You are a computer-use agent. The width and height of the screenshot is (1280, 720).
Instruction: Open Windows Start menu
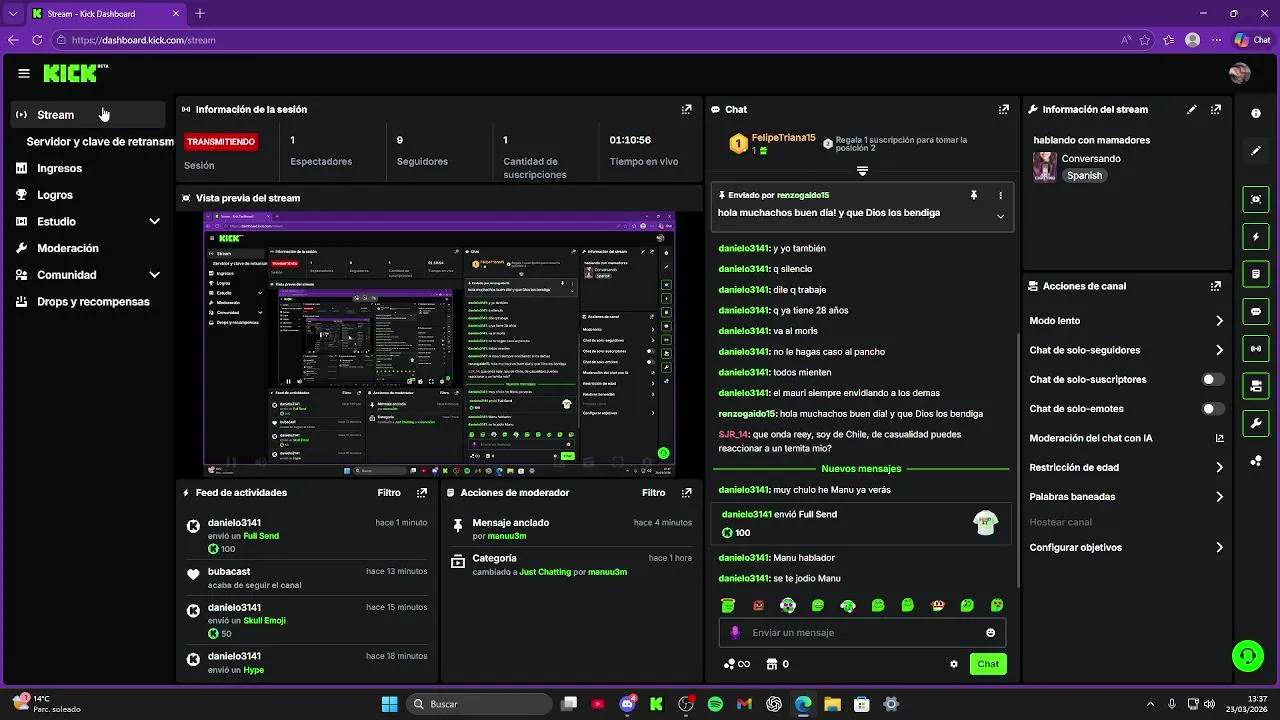390,704
